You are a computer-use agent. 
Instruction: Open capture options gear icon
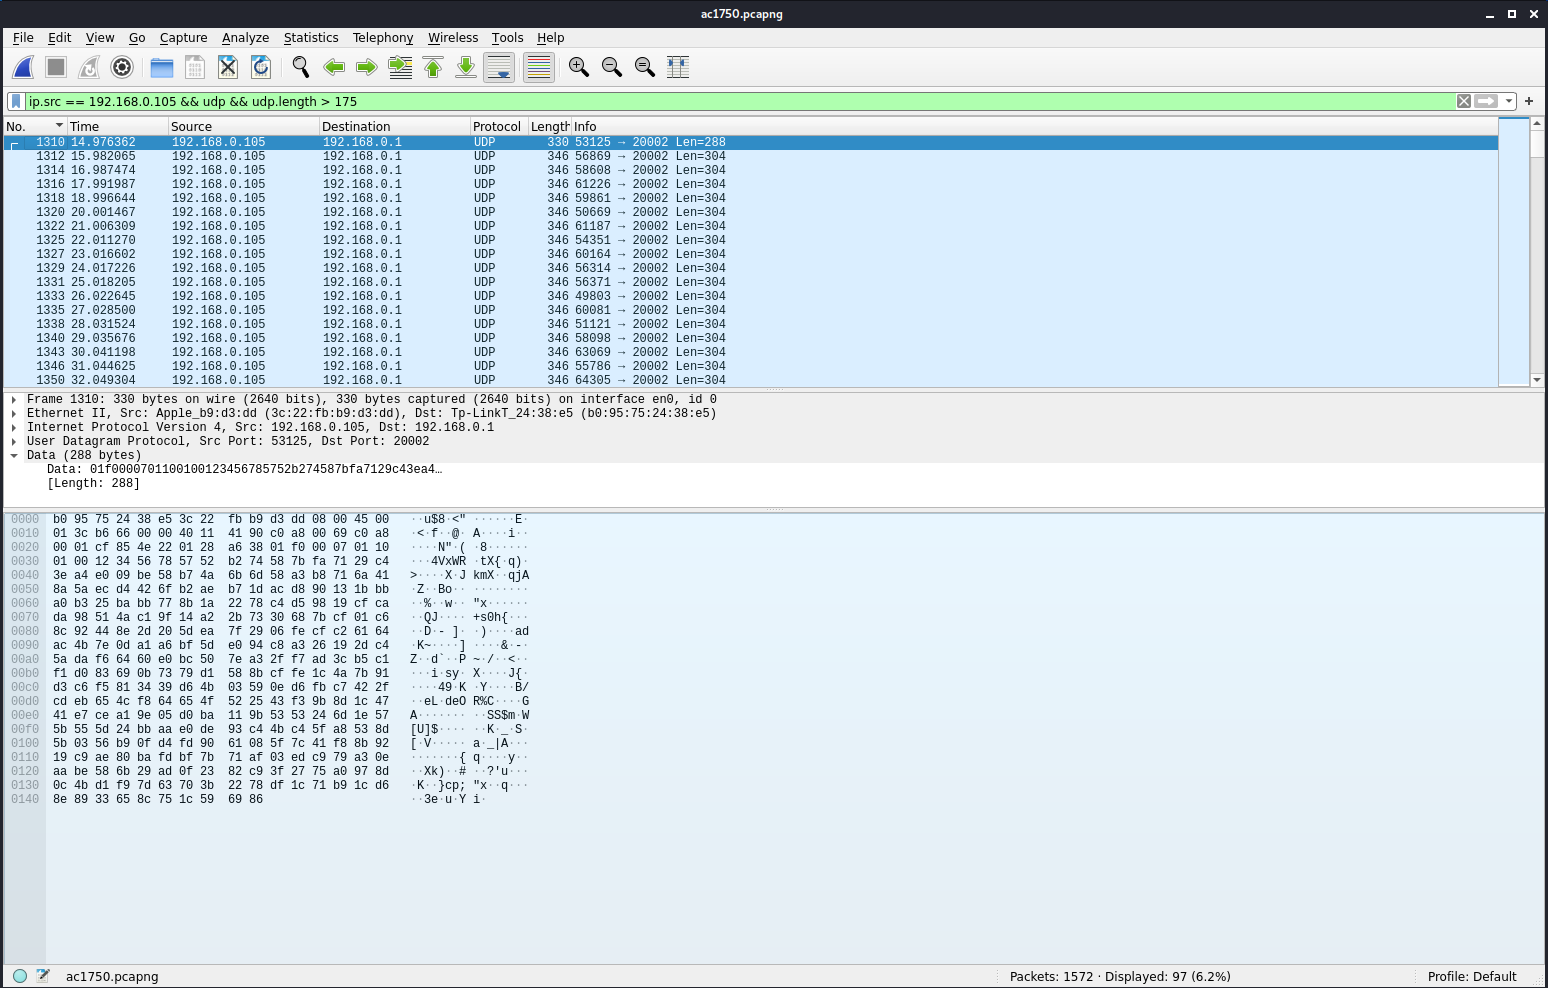[x=122, y=67]
